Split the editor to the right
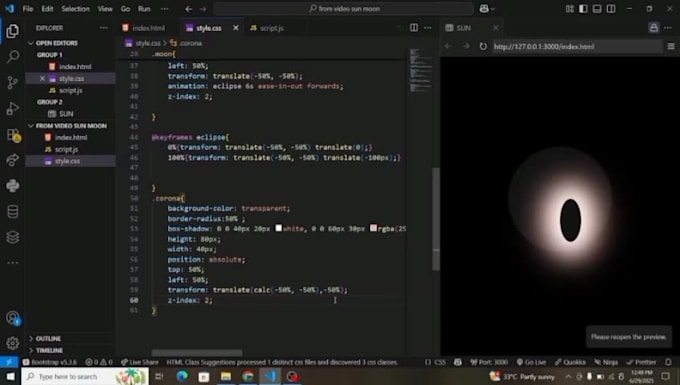The height and width of the screenshot is (385, 680). 414,28
